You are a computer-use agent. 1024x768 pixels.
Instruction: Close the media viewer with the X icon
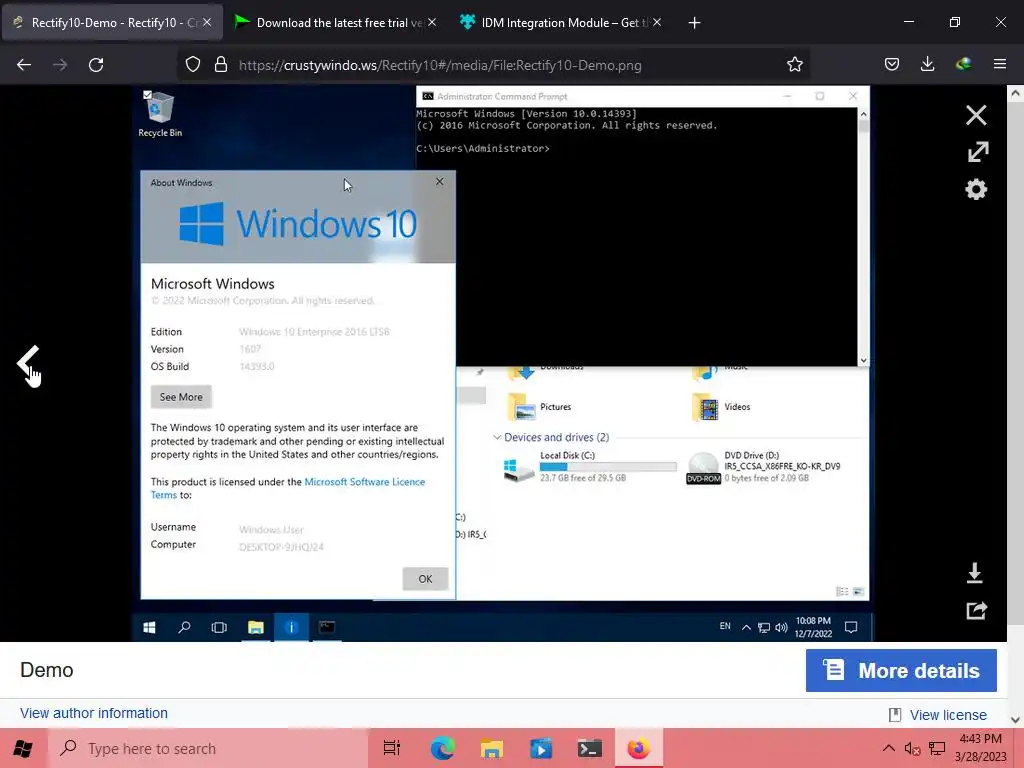(976, 116)
